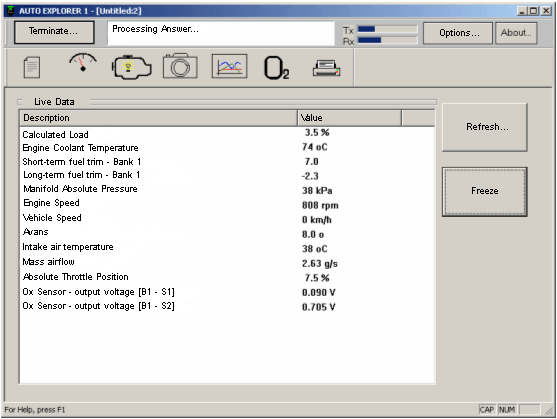Open the check engine trouble codes icon

[x=131, y=67]
